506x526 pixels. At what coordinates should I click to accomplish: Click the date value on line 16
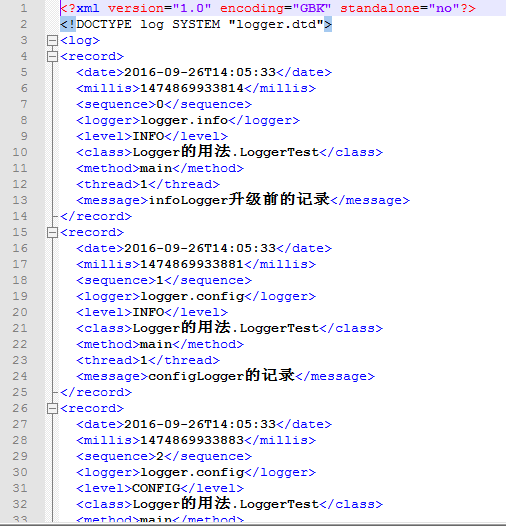(200, 248)
